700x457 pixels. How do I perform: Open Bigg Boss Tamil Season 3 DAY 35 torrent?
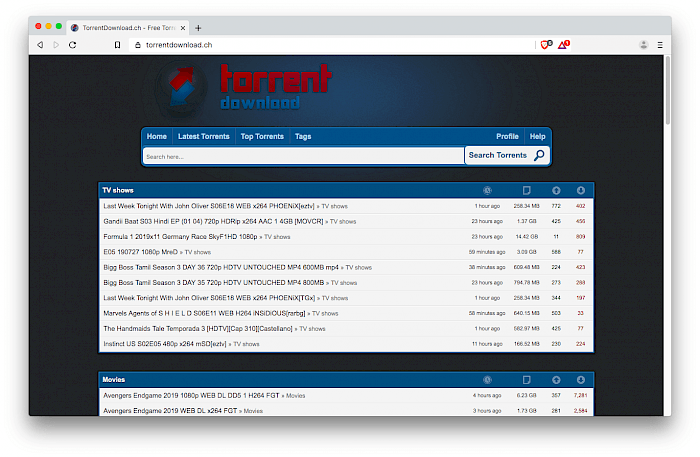(214, 283)
